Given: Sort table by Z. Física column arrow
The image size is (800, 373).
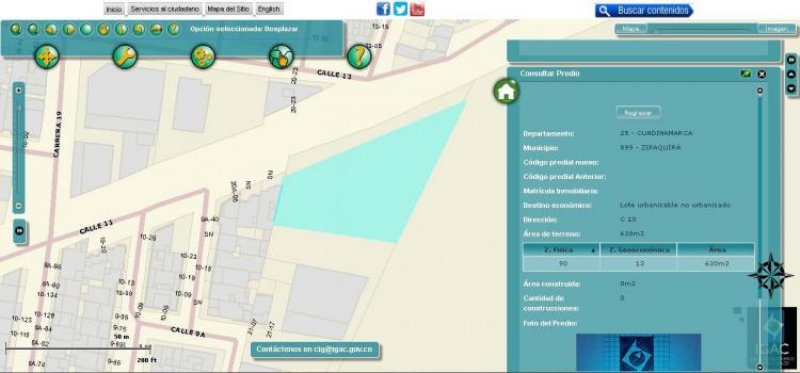Looking at the screenshot, I should pos(593,250).
